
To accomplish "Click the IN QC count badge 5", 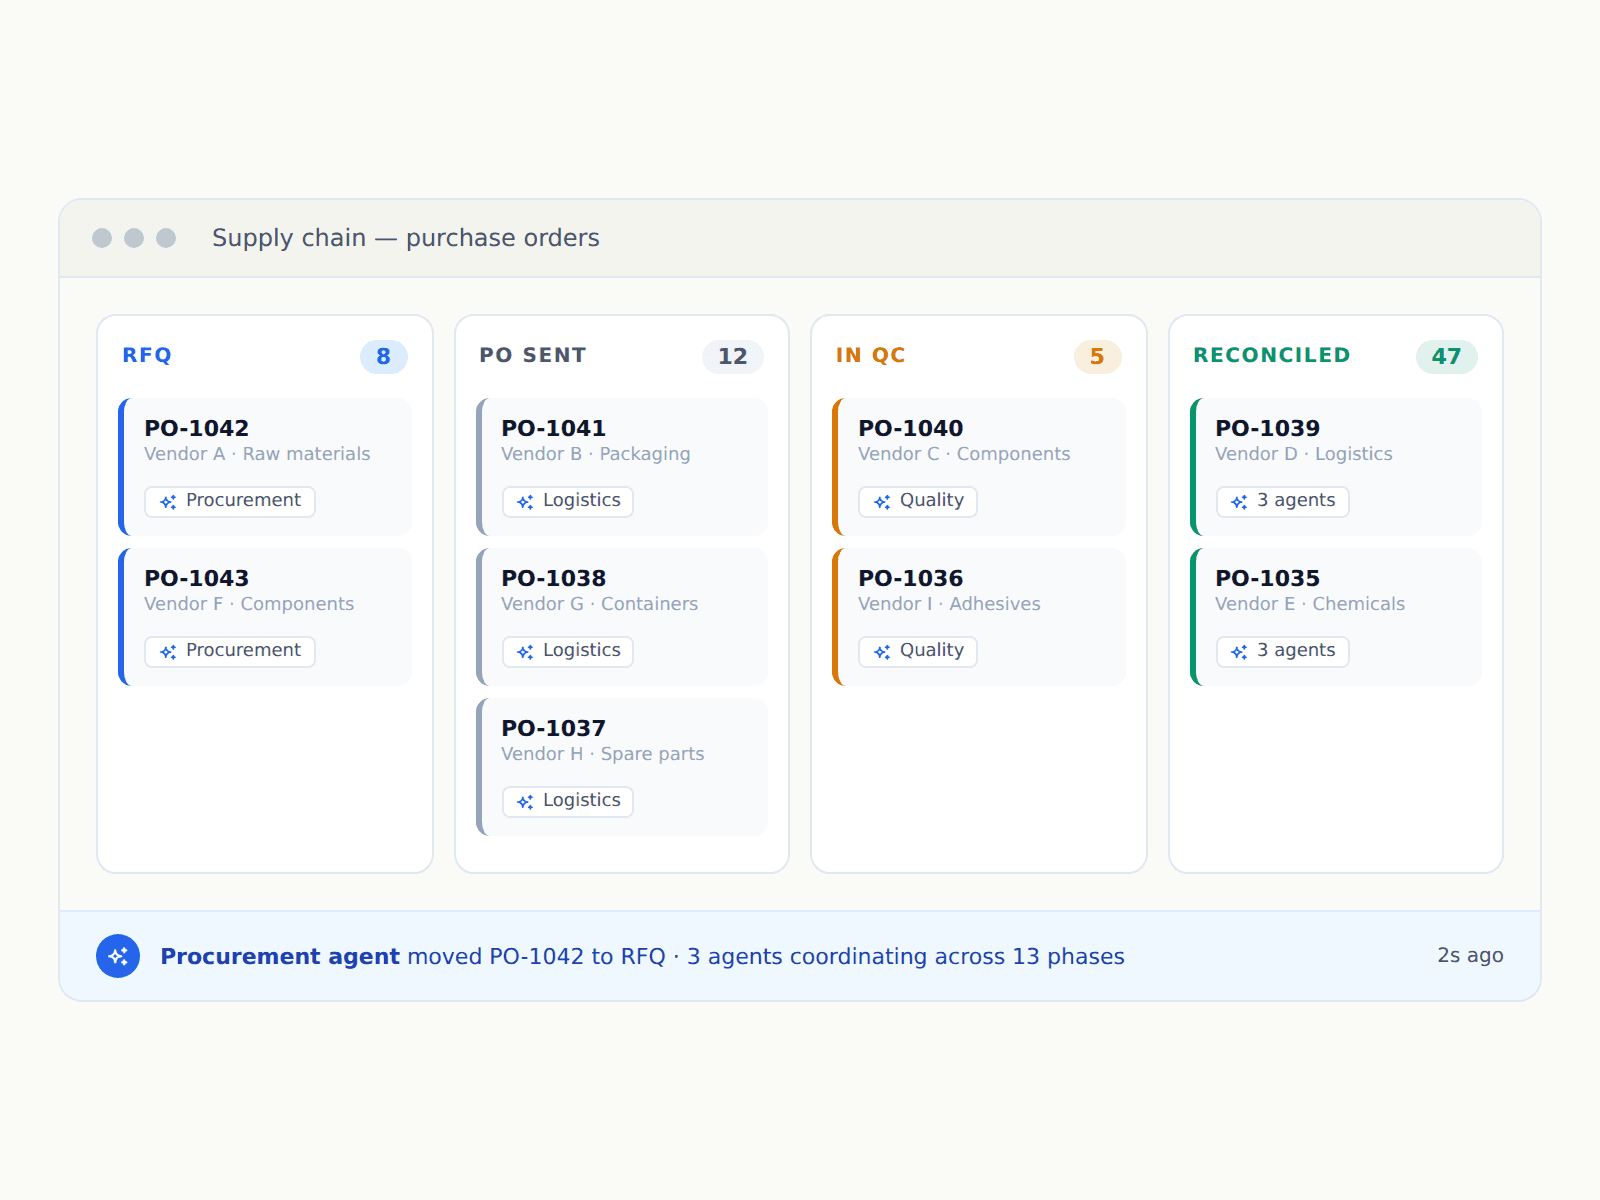I will click(x=1098, y=356).
